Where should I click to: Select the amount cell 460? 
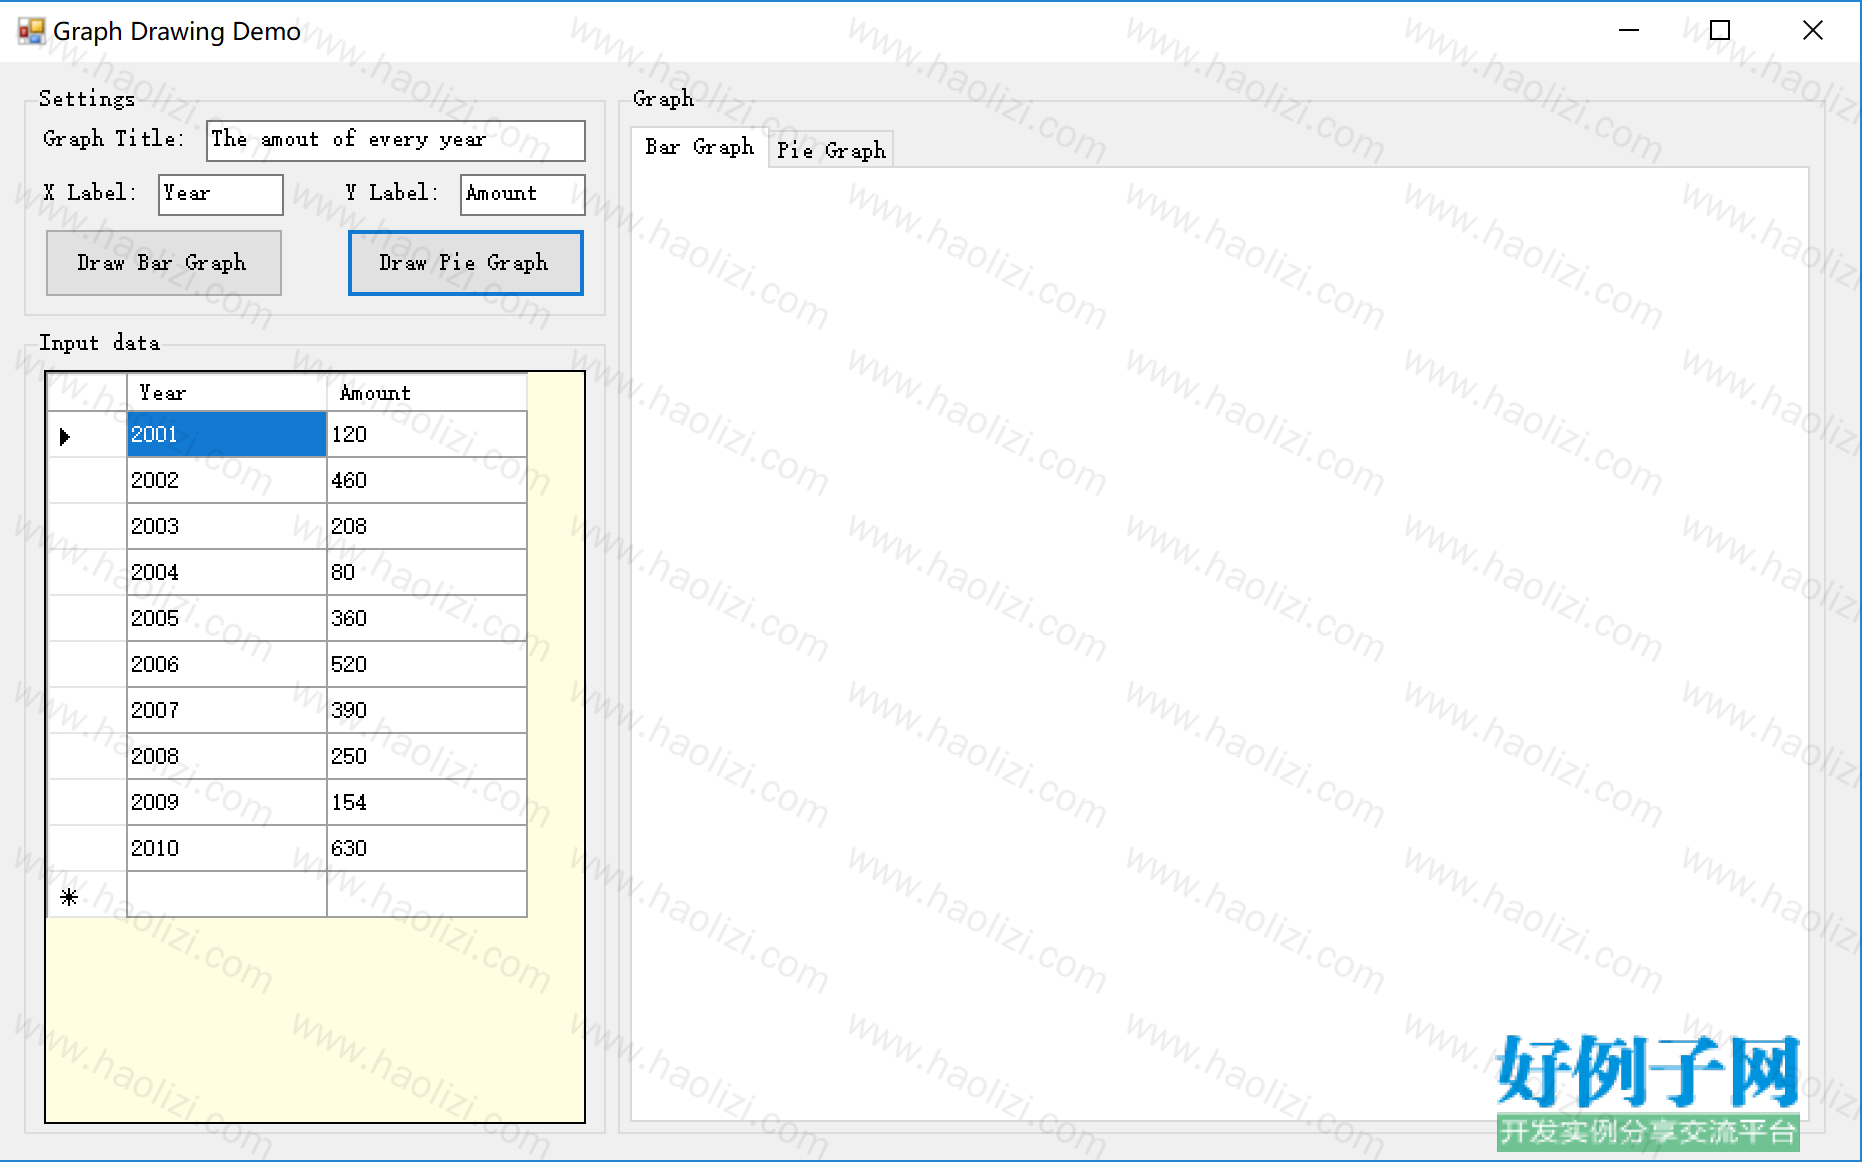(x=427, y=481)
